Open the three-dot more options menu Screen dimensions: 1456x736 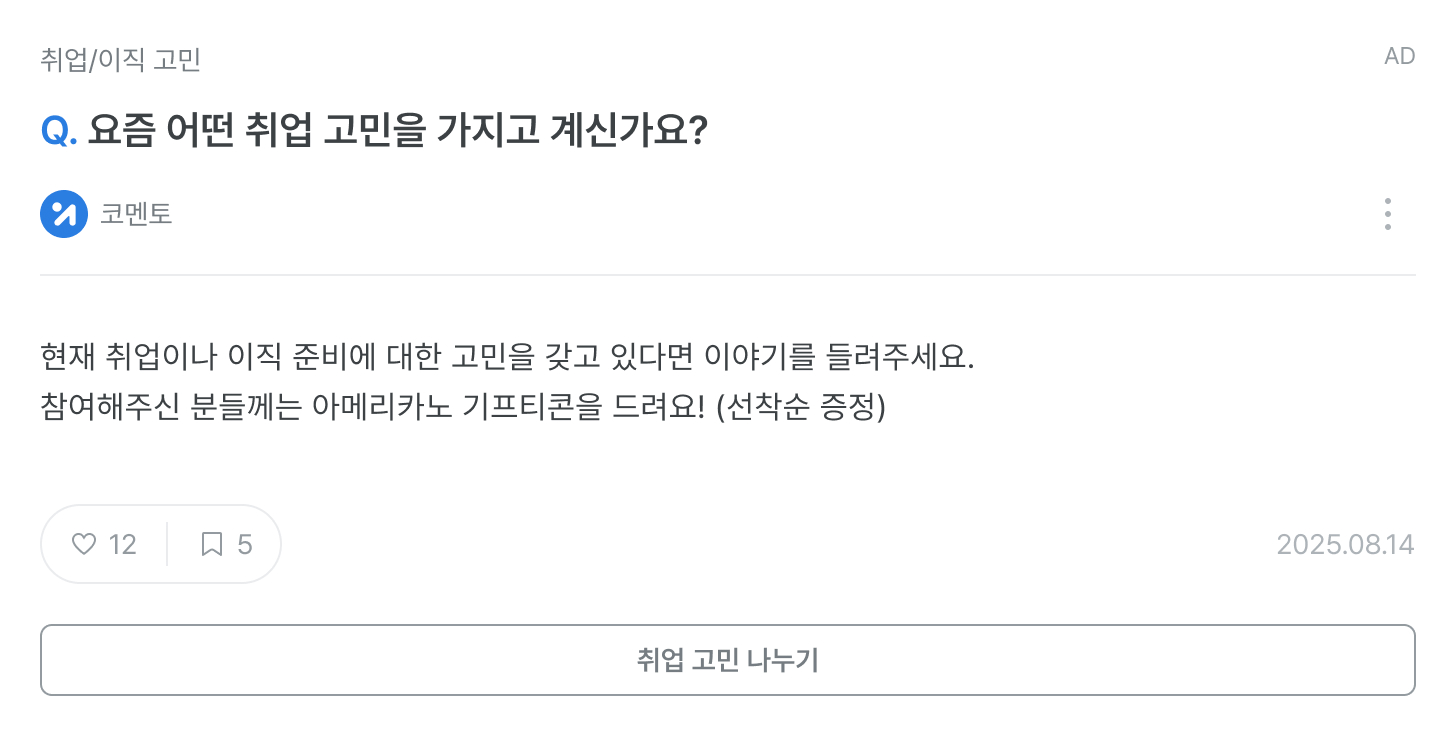1387,214
